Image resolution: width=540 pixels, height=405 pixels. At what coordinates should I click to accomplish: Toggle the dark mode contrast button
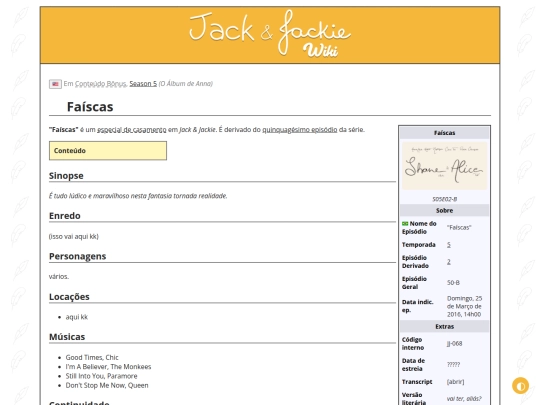[520, 386]
